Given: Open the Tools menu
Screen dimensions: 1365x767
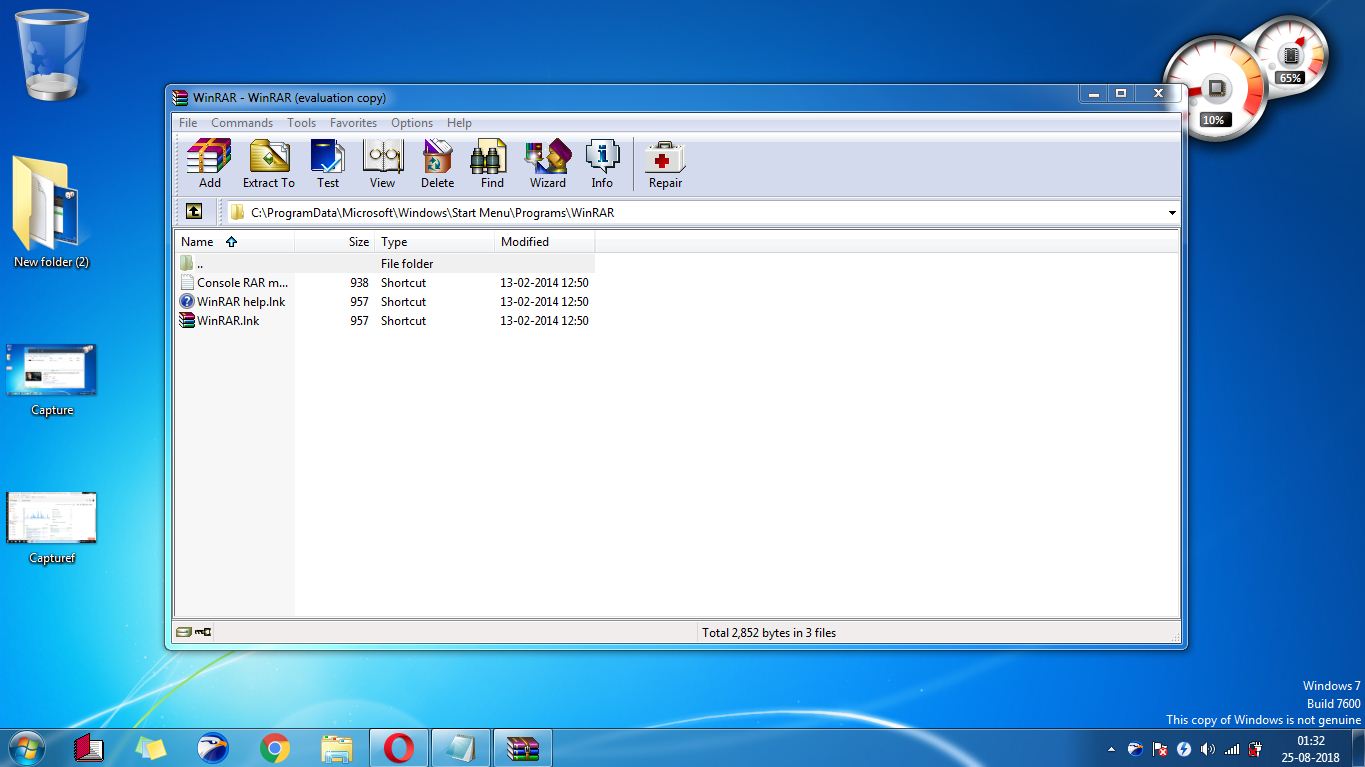Looking at the screenshot, I should click(301, 123).
